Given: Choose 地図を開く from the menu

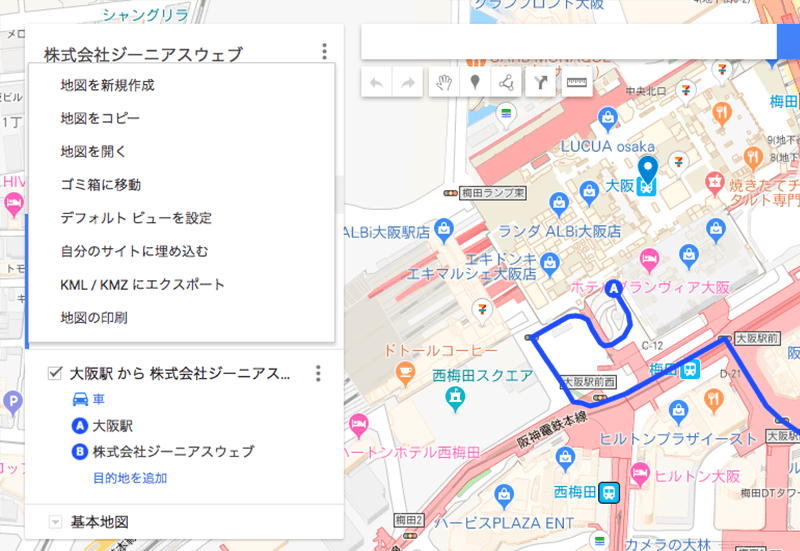Looking at the screenshot, I should [181, 152].
